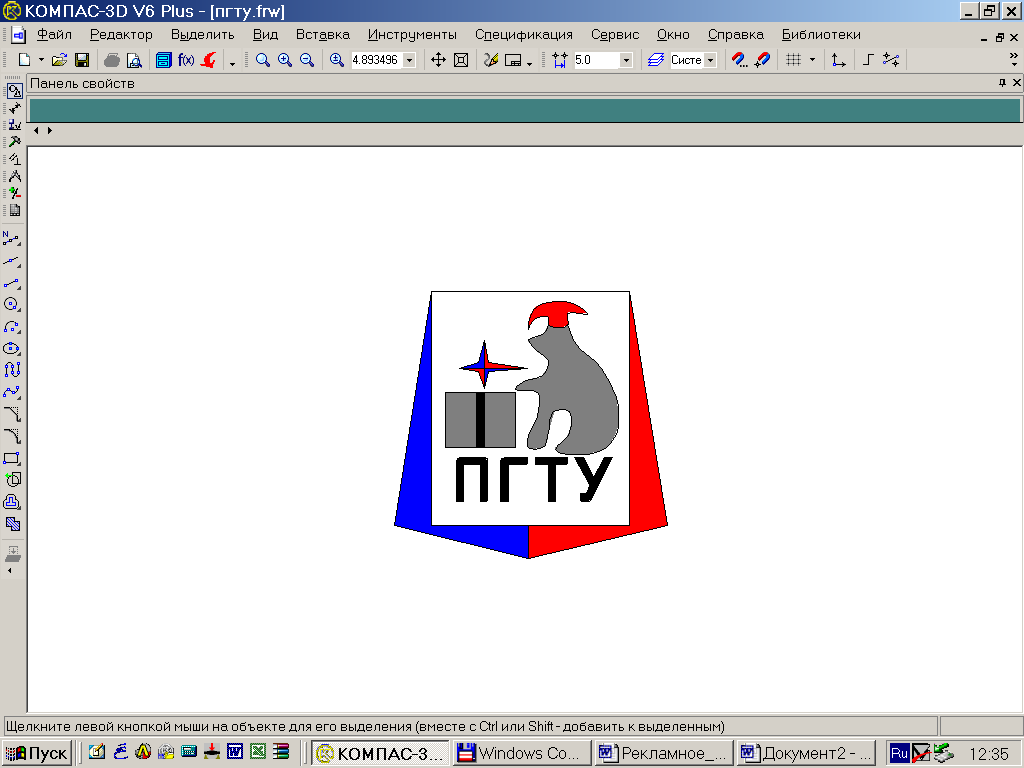Screen dimensions: 1024x768
Task: Select the Geometry panel switch icon
Action: coord(14,91)
